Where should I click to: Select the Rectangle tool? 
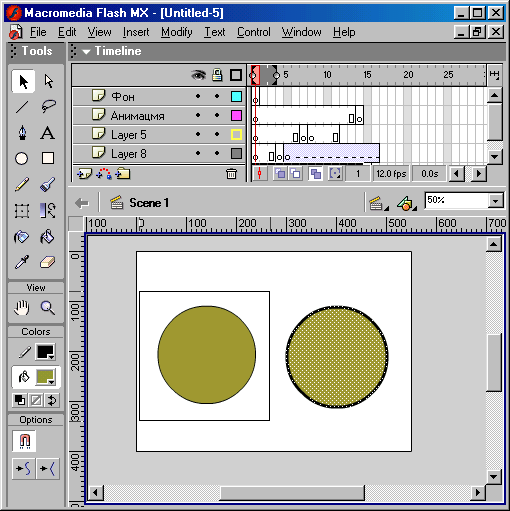(x=48, y=158)
